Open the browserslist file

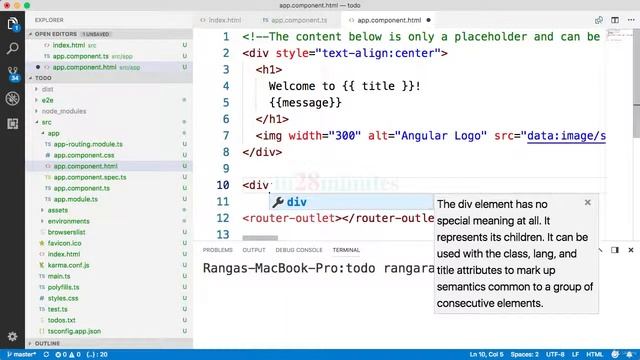66,232
